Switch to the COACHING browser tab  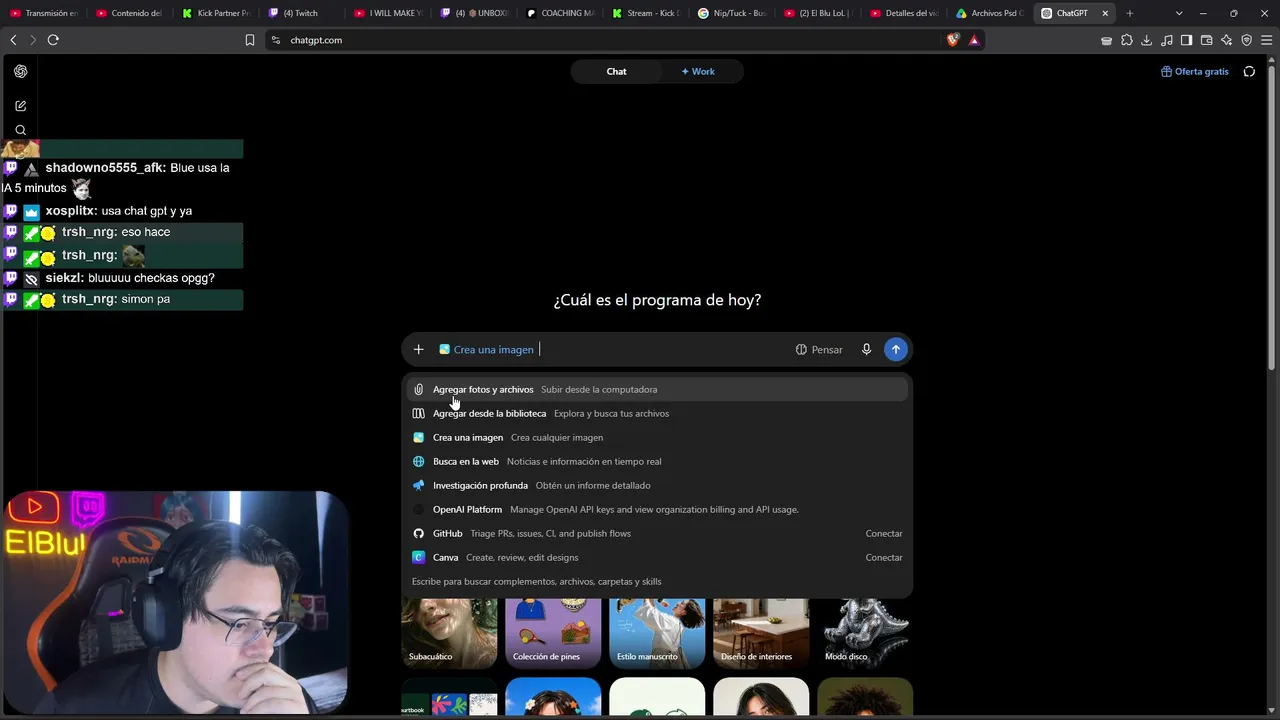(560, 13)
